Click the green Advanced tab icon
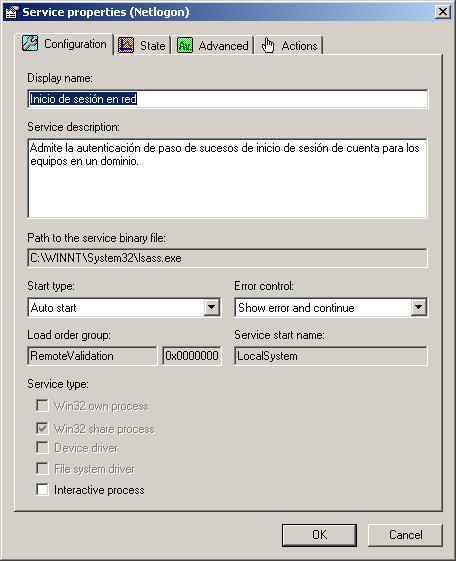This screenshot has height=561, width=456. (185, 45)
